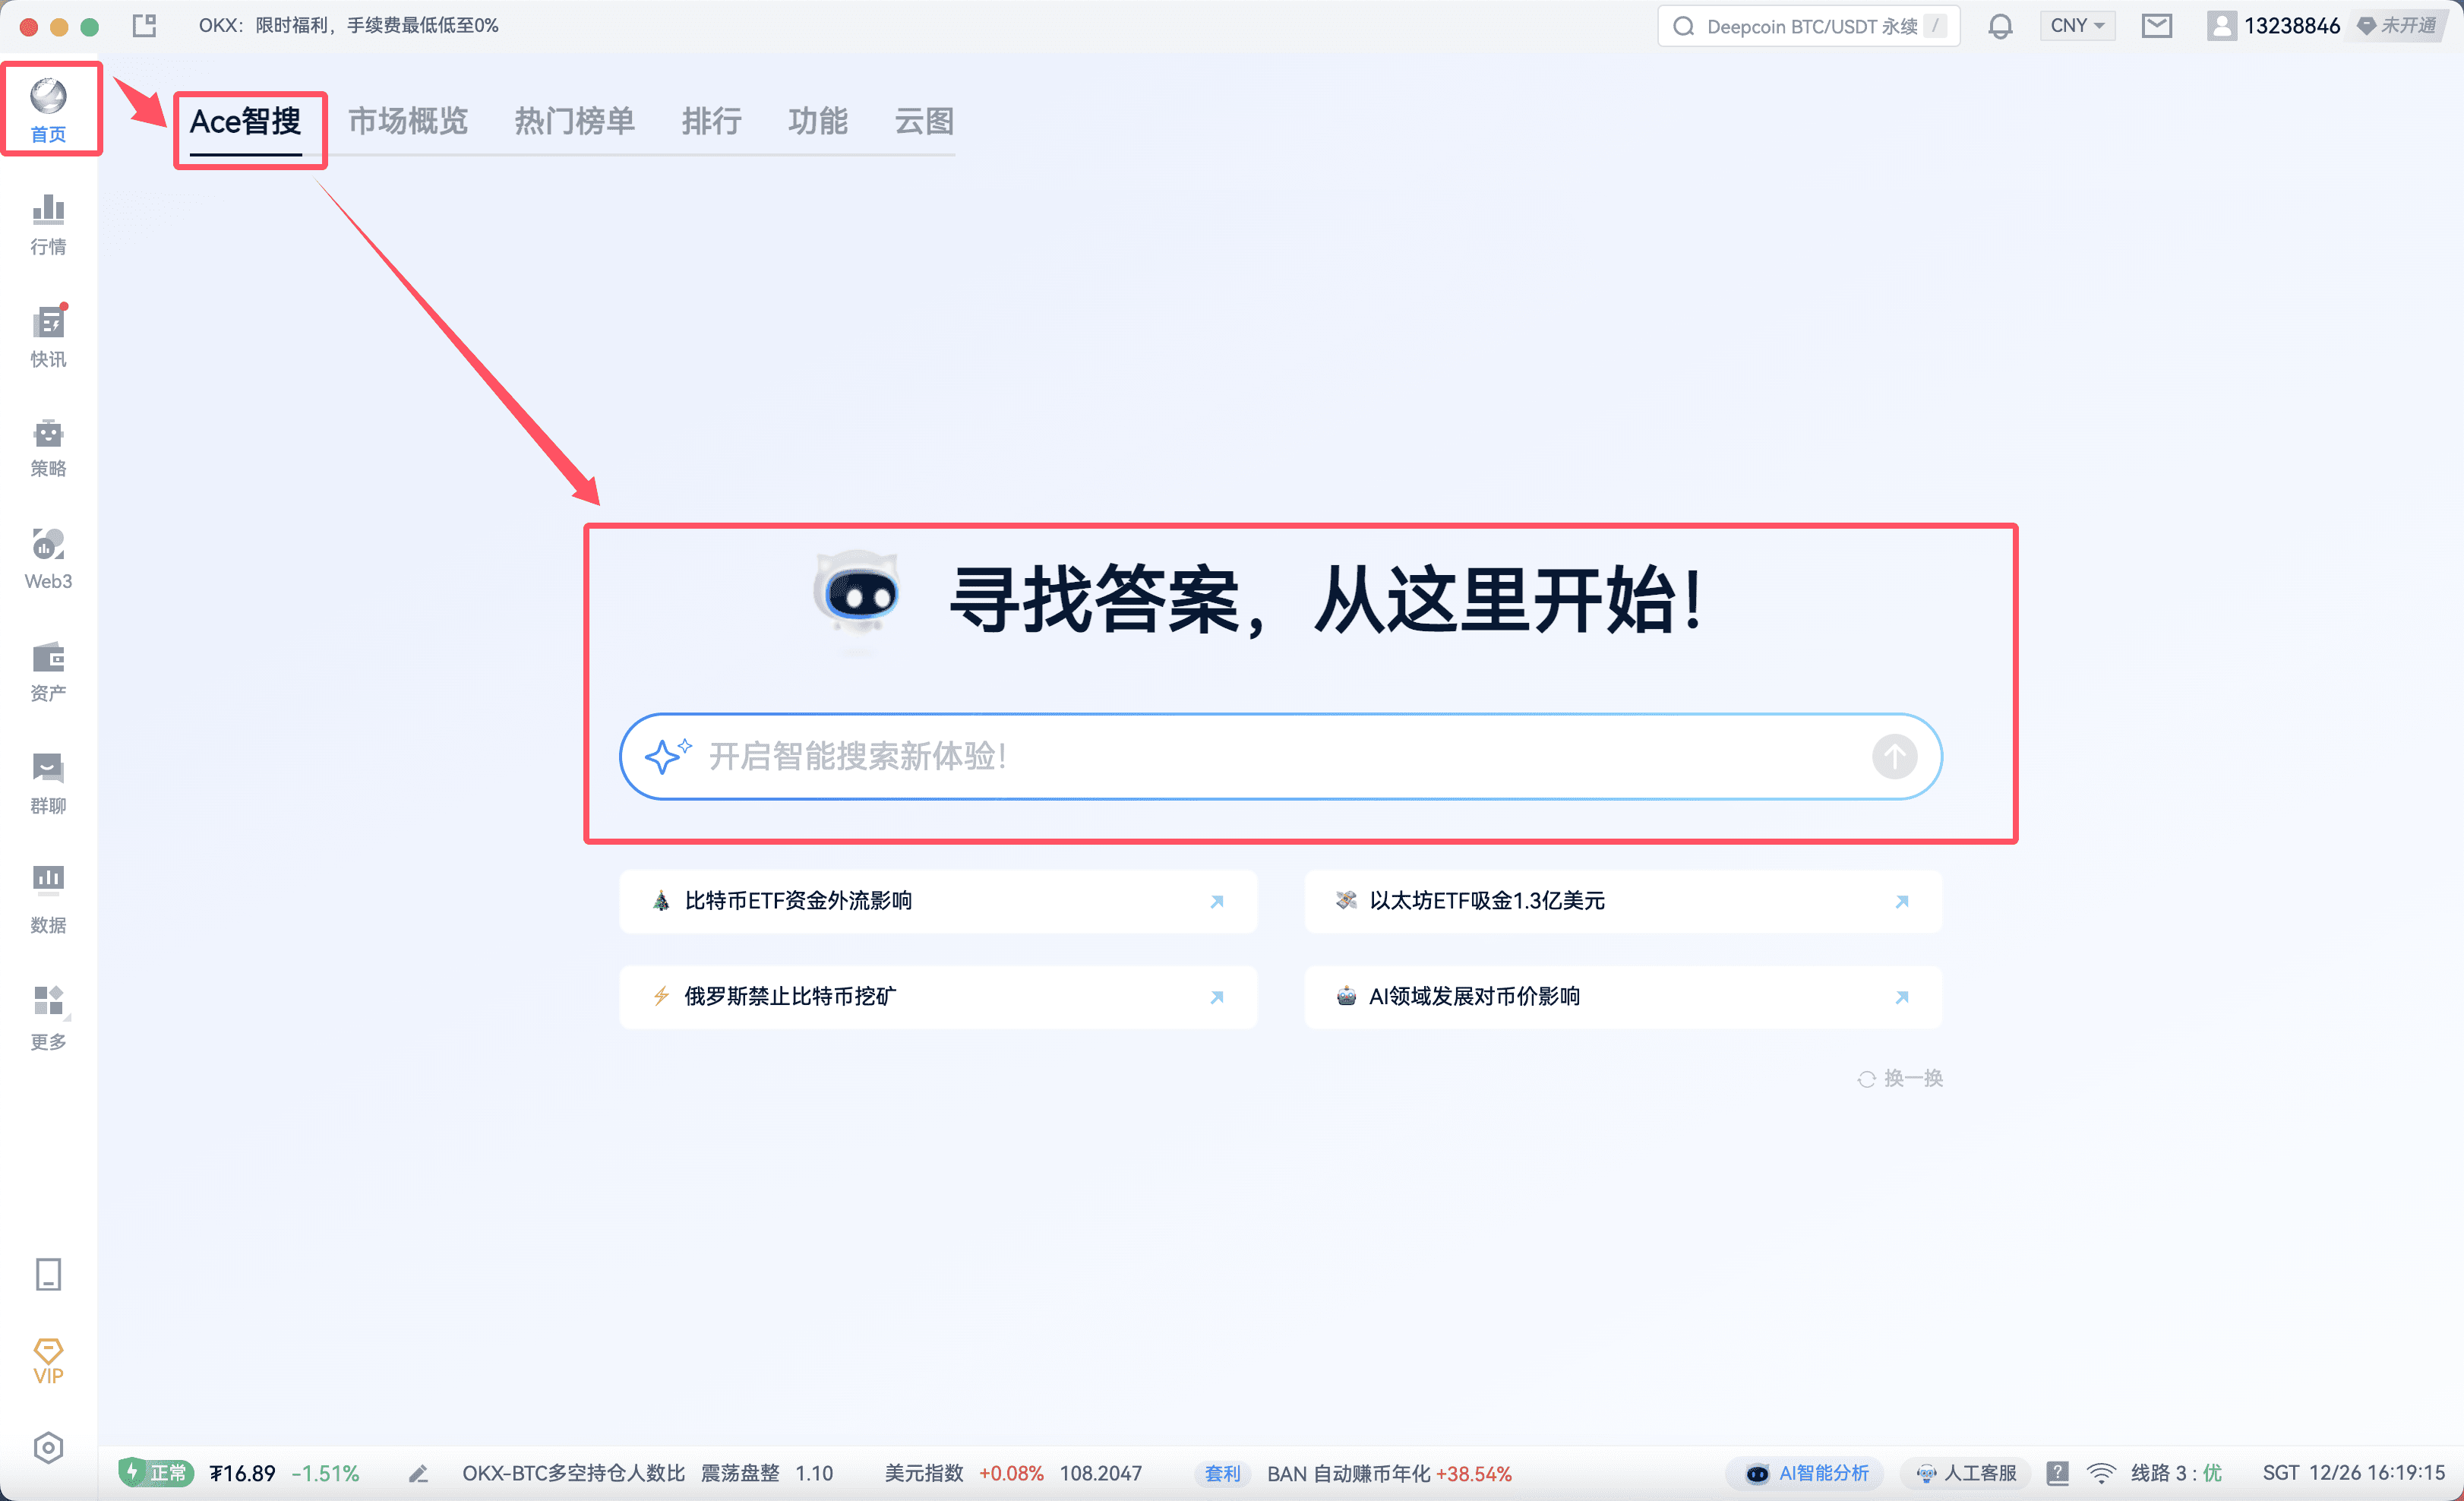Open the CNY currency dropdown
2464x1501 pixels.
[2077, 26]
